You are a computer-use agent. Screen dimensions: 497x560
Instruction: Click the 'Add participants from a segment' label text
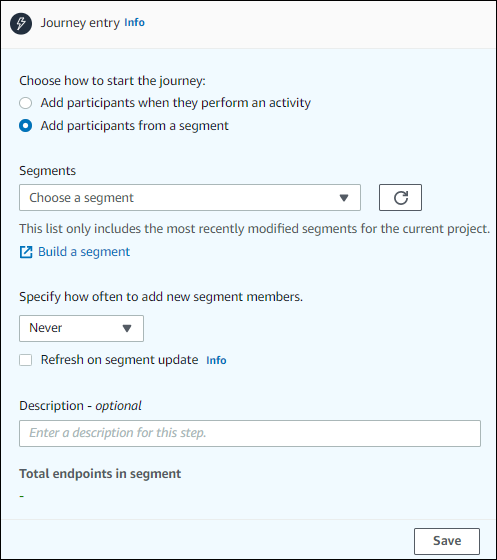(x=135, y=126)
